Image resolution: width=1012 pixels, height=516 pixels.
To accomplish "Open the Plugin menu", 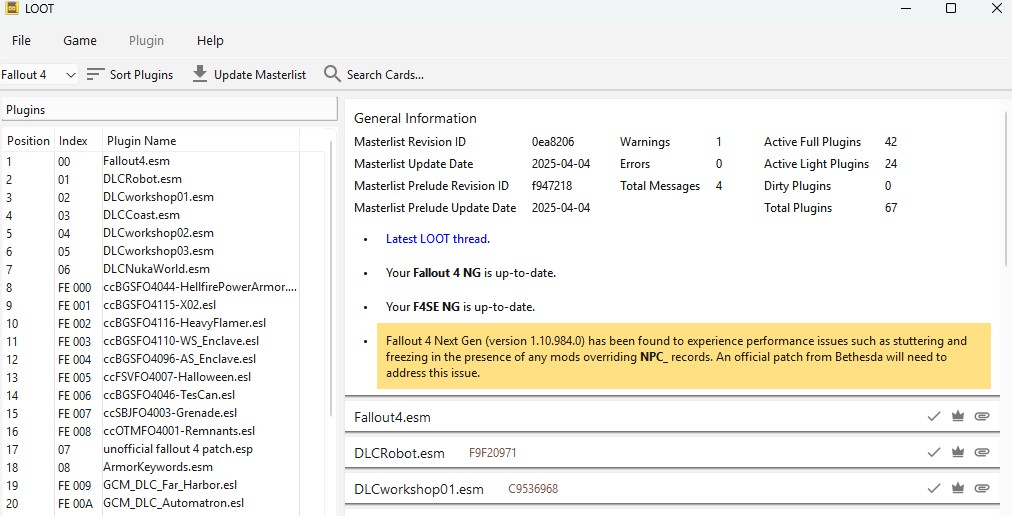I will click(x=147, y=40).
